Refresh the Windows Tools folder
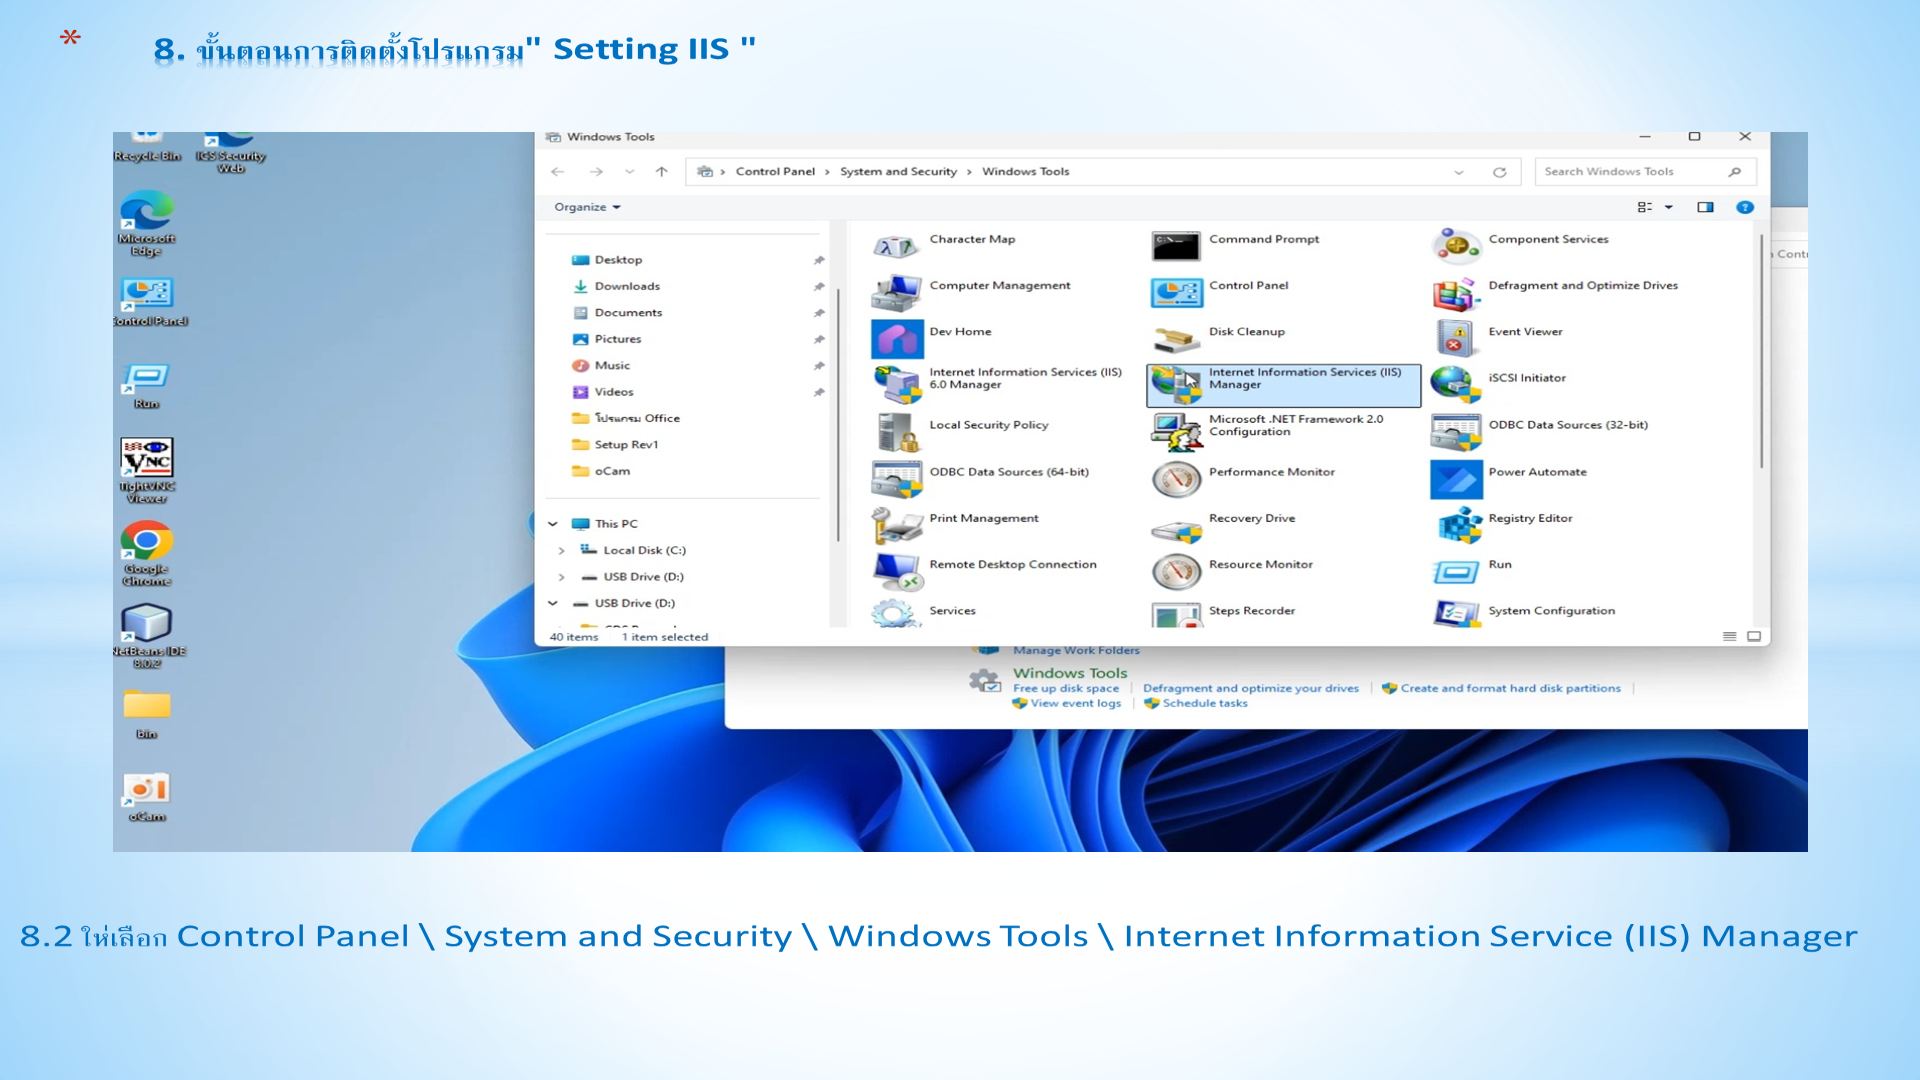The image size is (1920, 1080). pyautogui.click(x=1499, y=172)
